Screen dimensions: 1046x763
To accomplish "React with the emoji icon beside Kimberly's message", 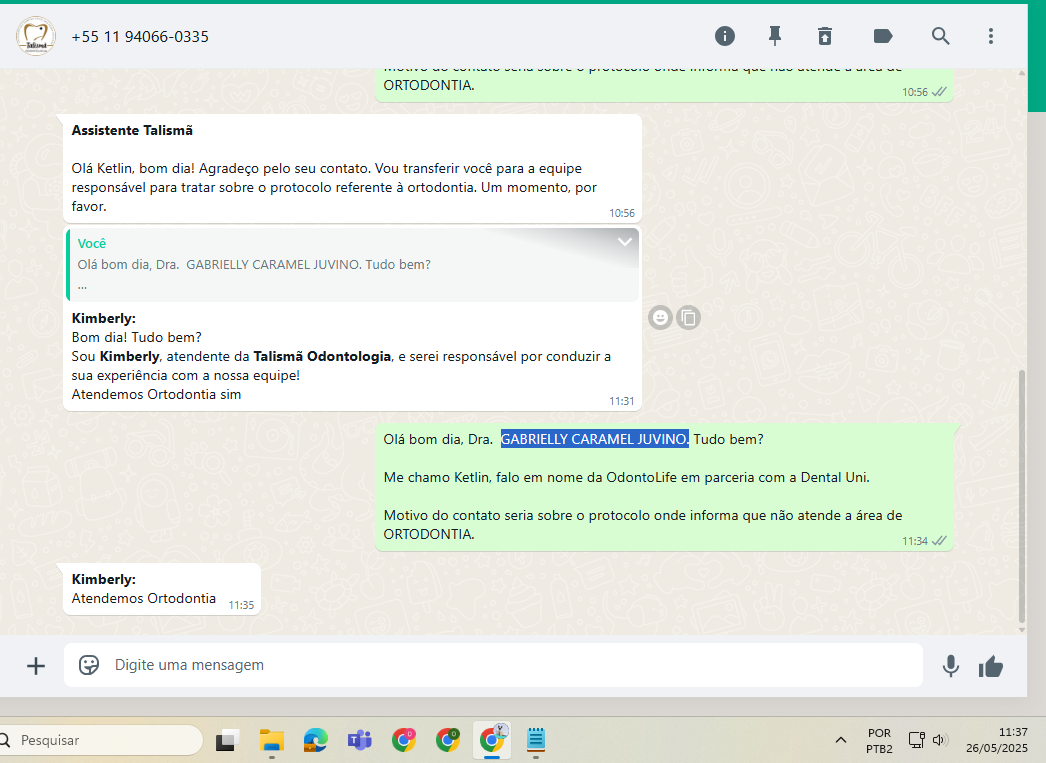I will (x=660, y=317).
